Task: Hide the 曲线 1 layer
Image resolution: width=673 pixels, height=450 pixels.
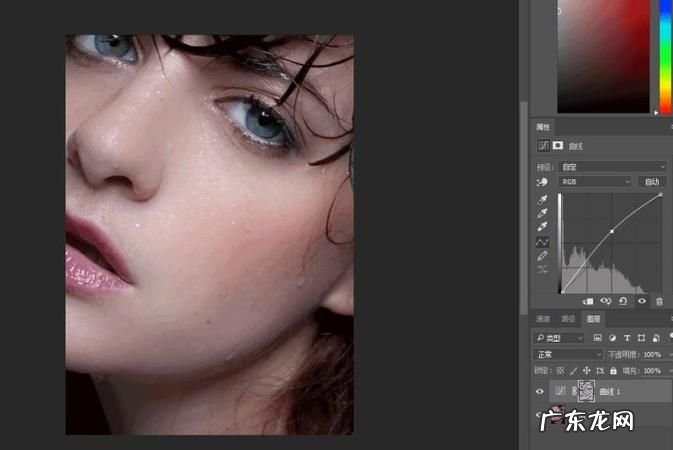Action: click(x=540, y=392)
